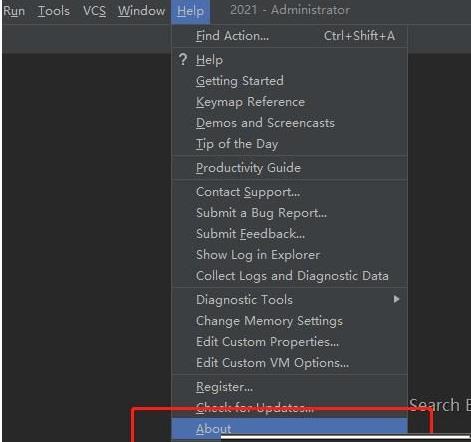Click the question mark Help icon
This screenshot has height=442, width=471.
coord(183,60)
